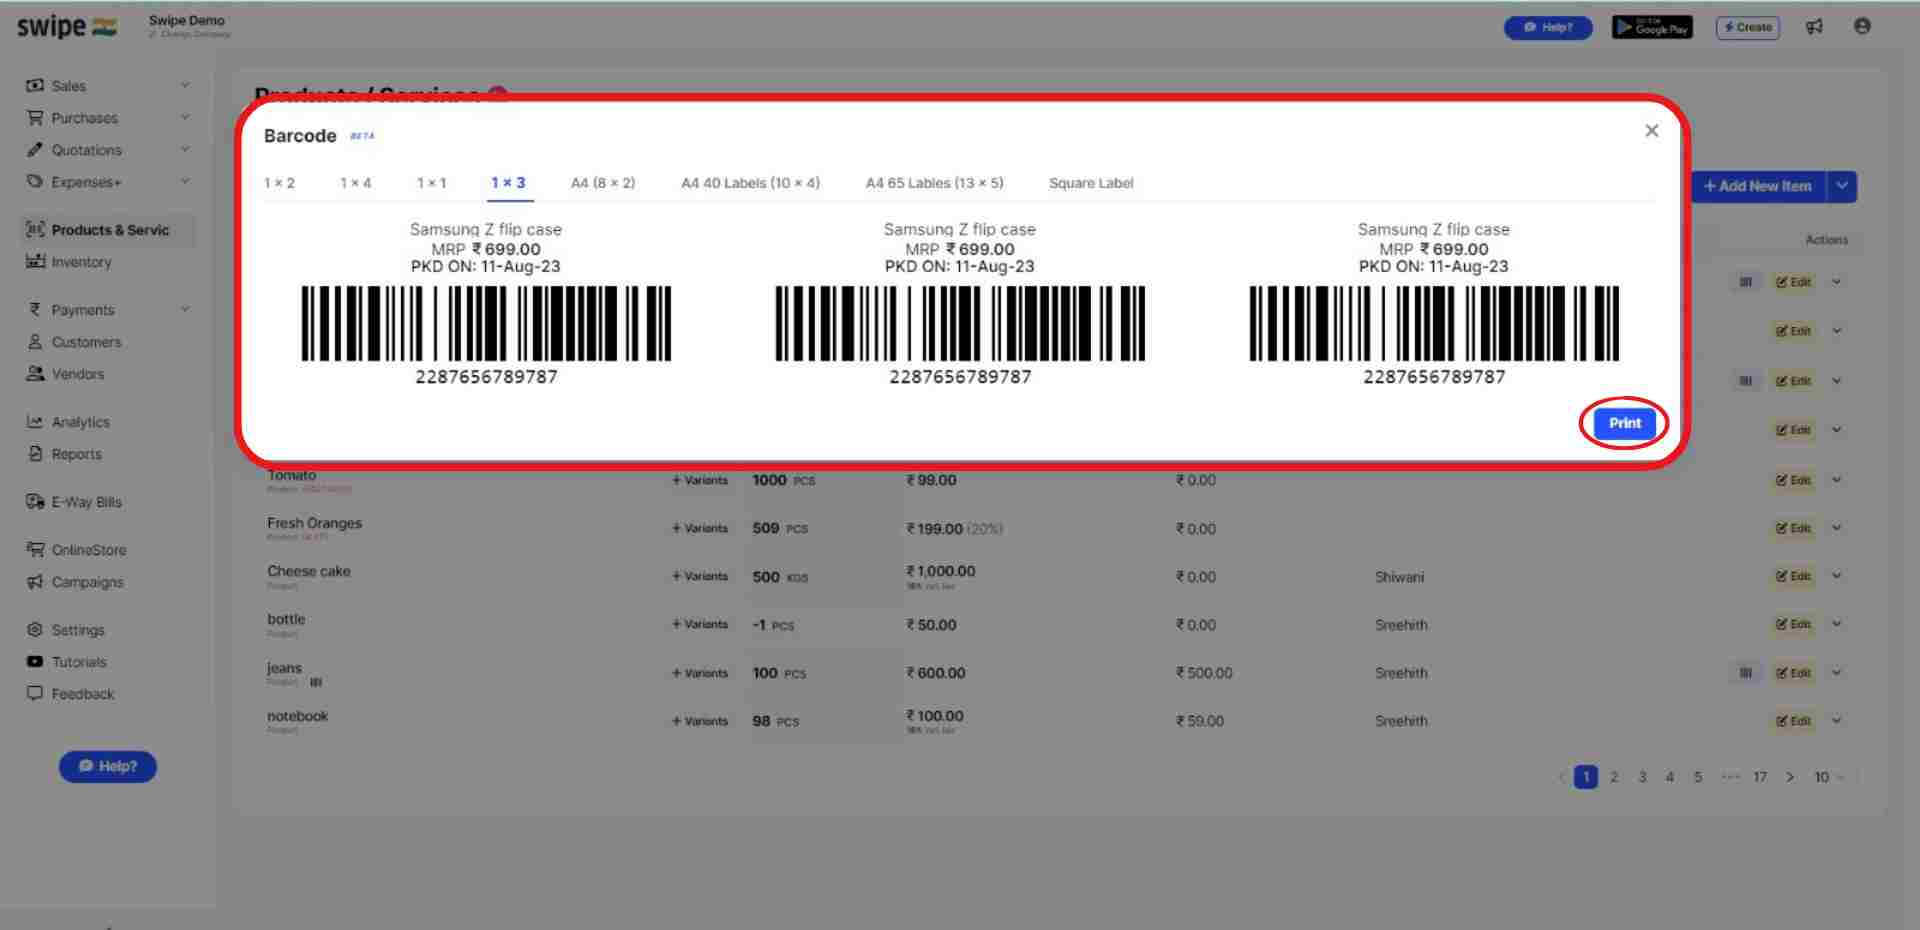Click the first barcode image

(486, 323)
